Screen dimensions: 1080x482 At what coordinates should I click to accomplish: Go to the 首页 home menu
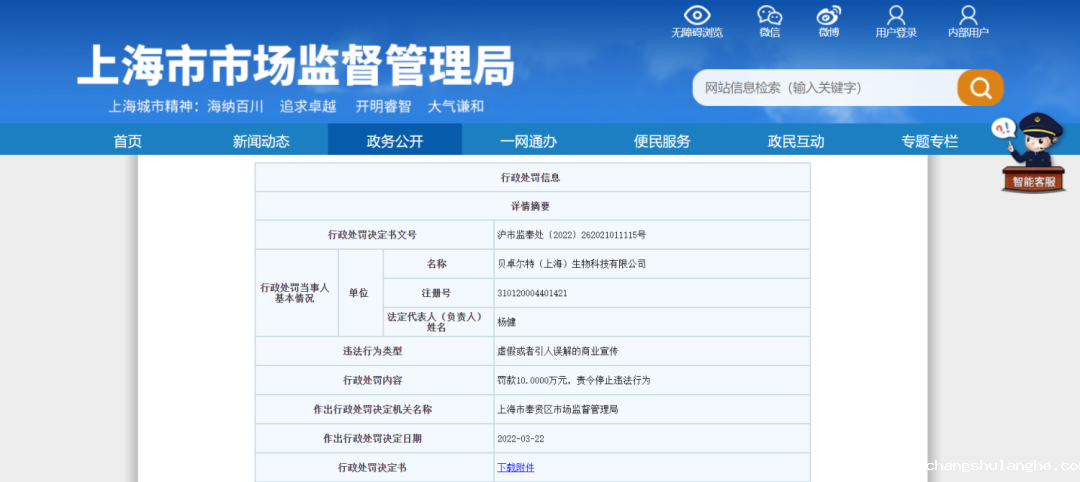(128, 142)
